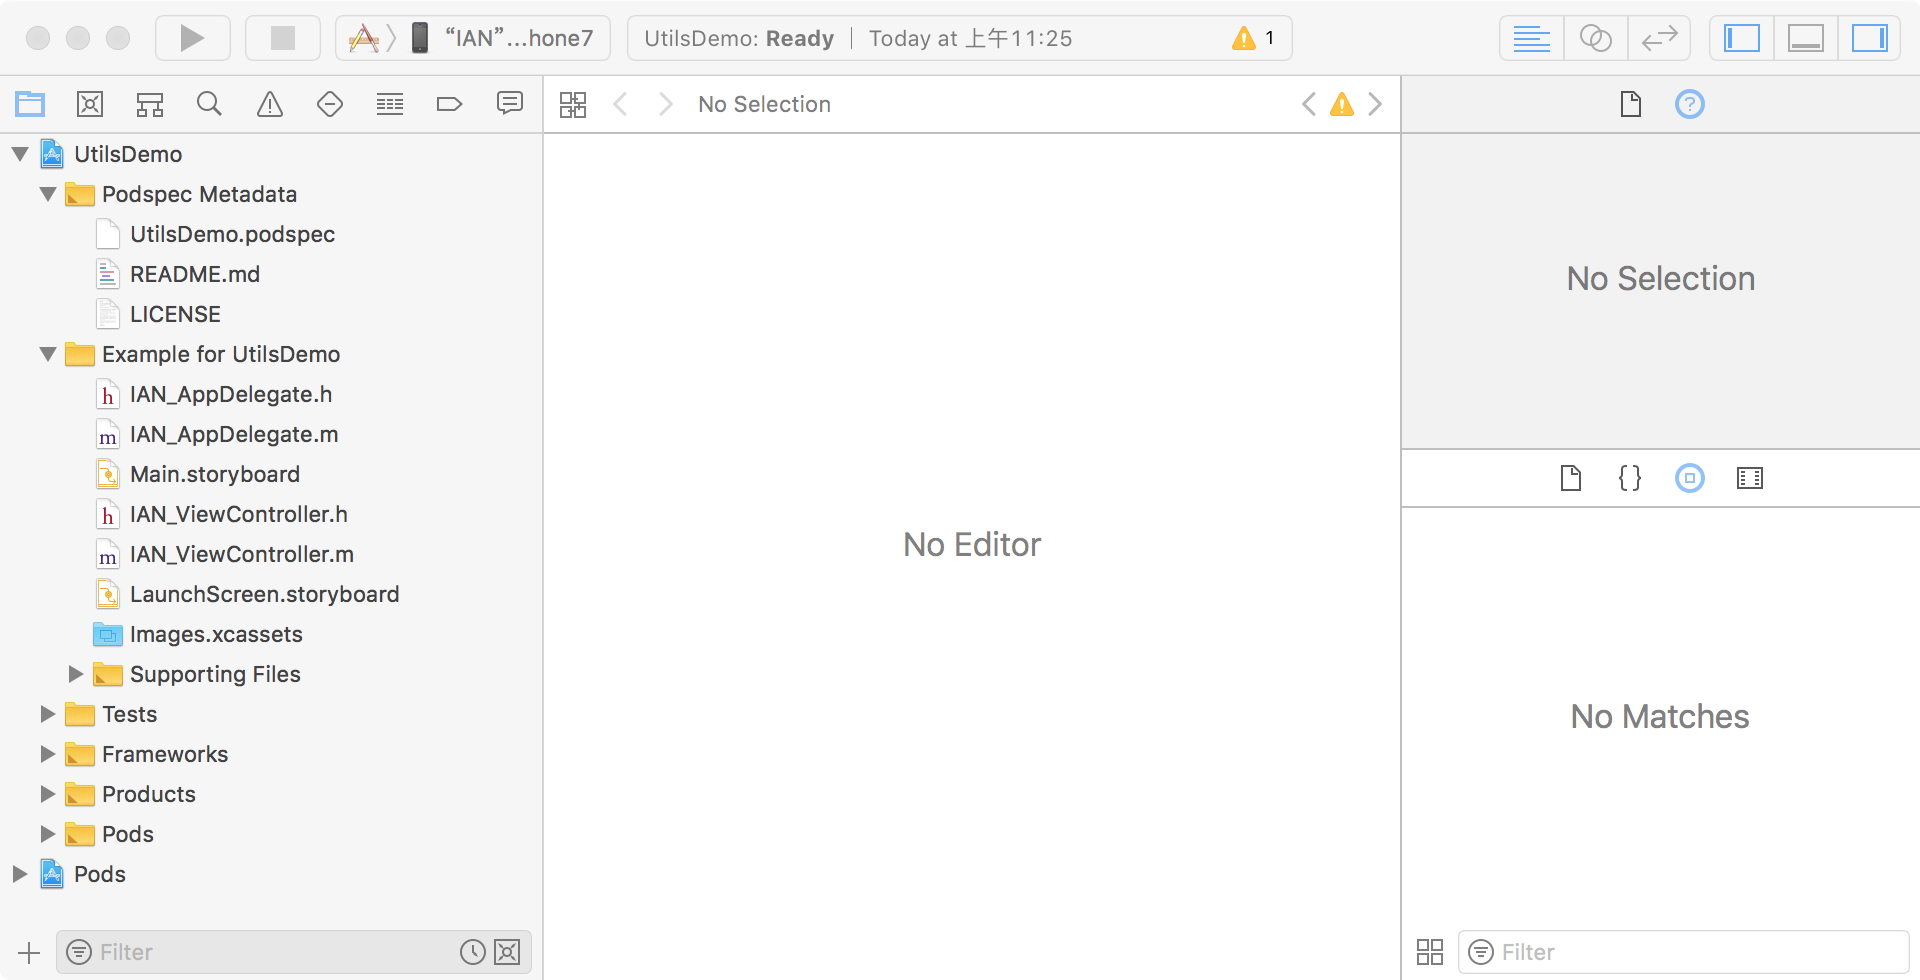The image size is (1920, 980).
Task: Show the Report navigator
Action: (510, 104)
